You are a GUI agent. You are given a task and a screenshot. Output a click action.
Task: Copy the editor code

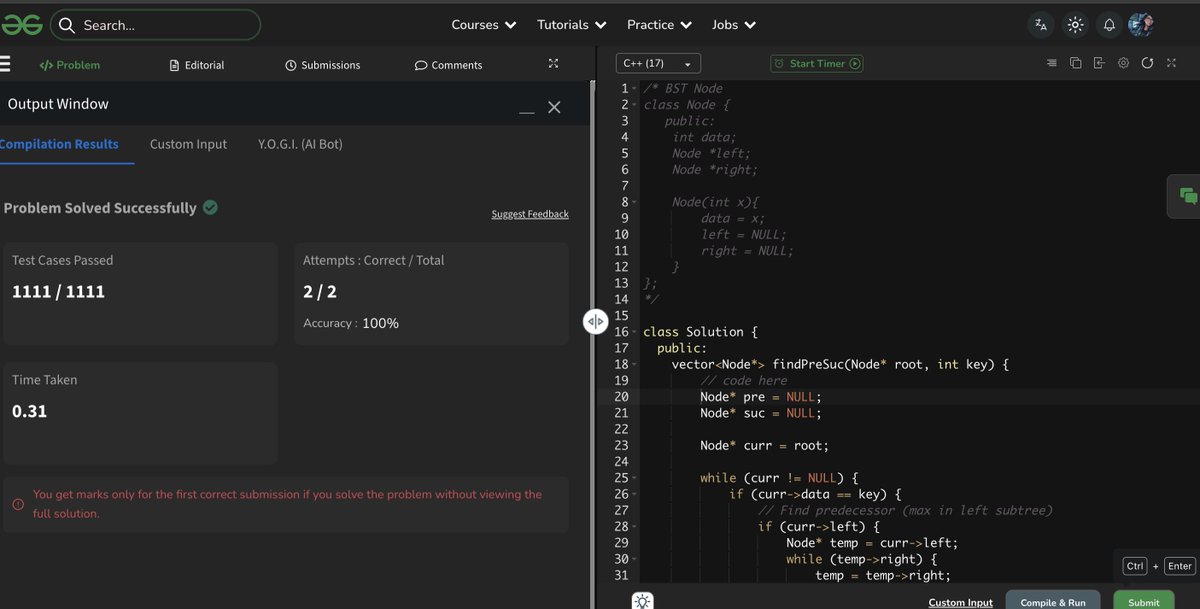coord(1075,63)
